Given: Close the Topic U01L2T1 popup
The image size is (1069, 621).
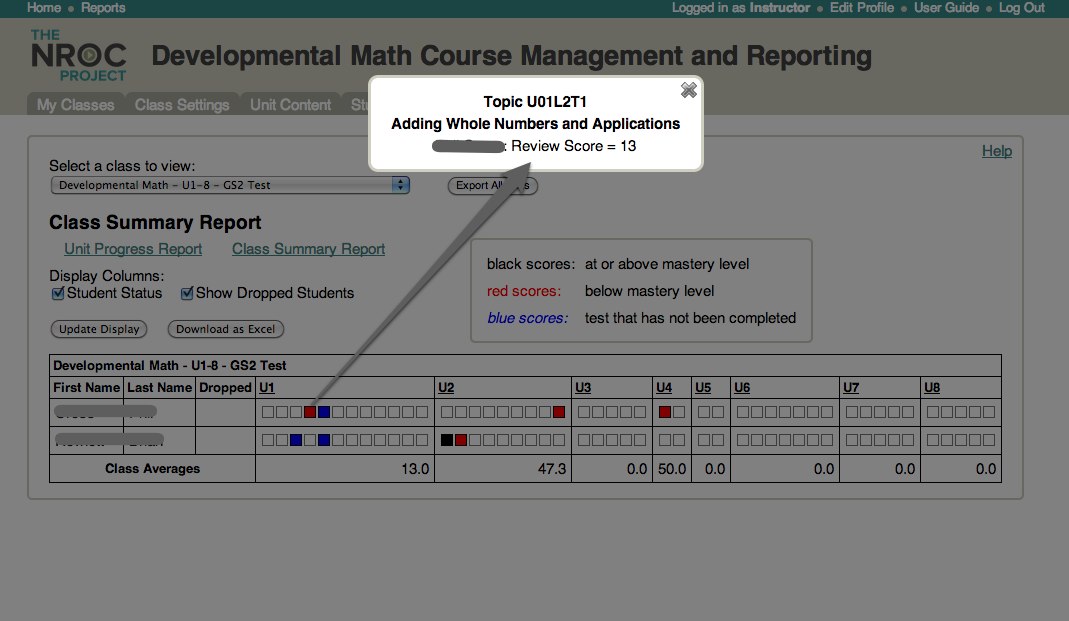Looking at the screenshot, I should [689, 90].
